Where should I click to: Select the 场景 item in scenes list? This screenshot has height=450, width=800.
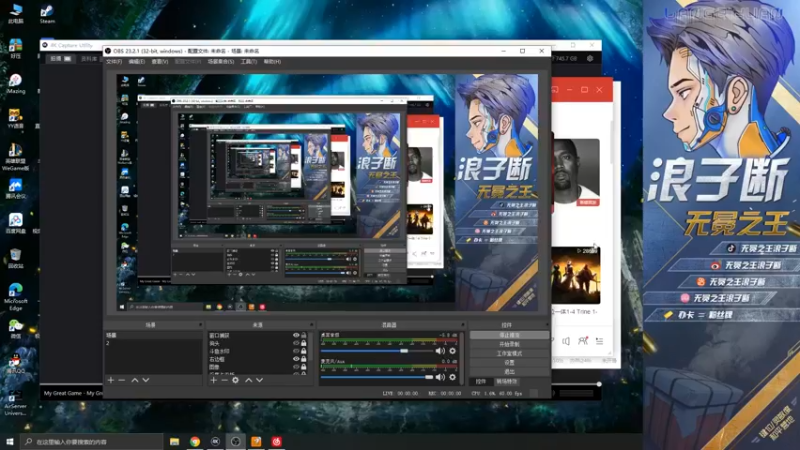[x=153, y=335]
